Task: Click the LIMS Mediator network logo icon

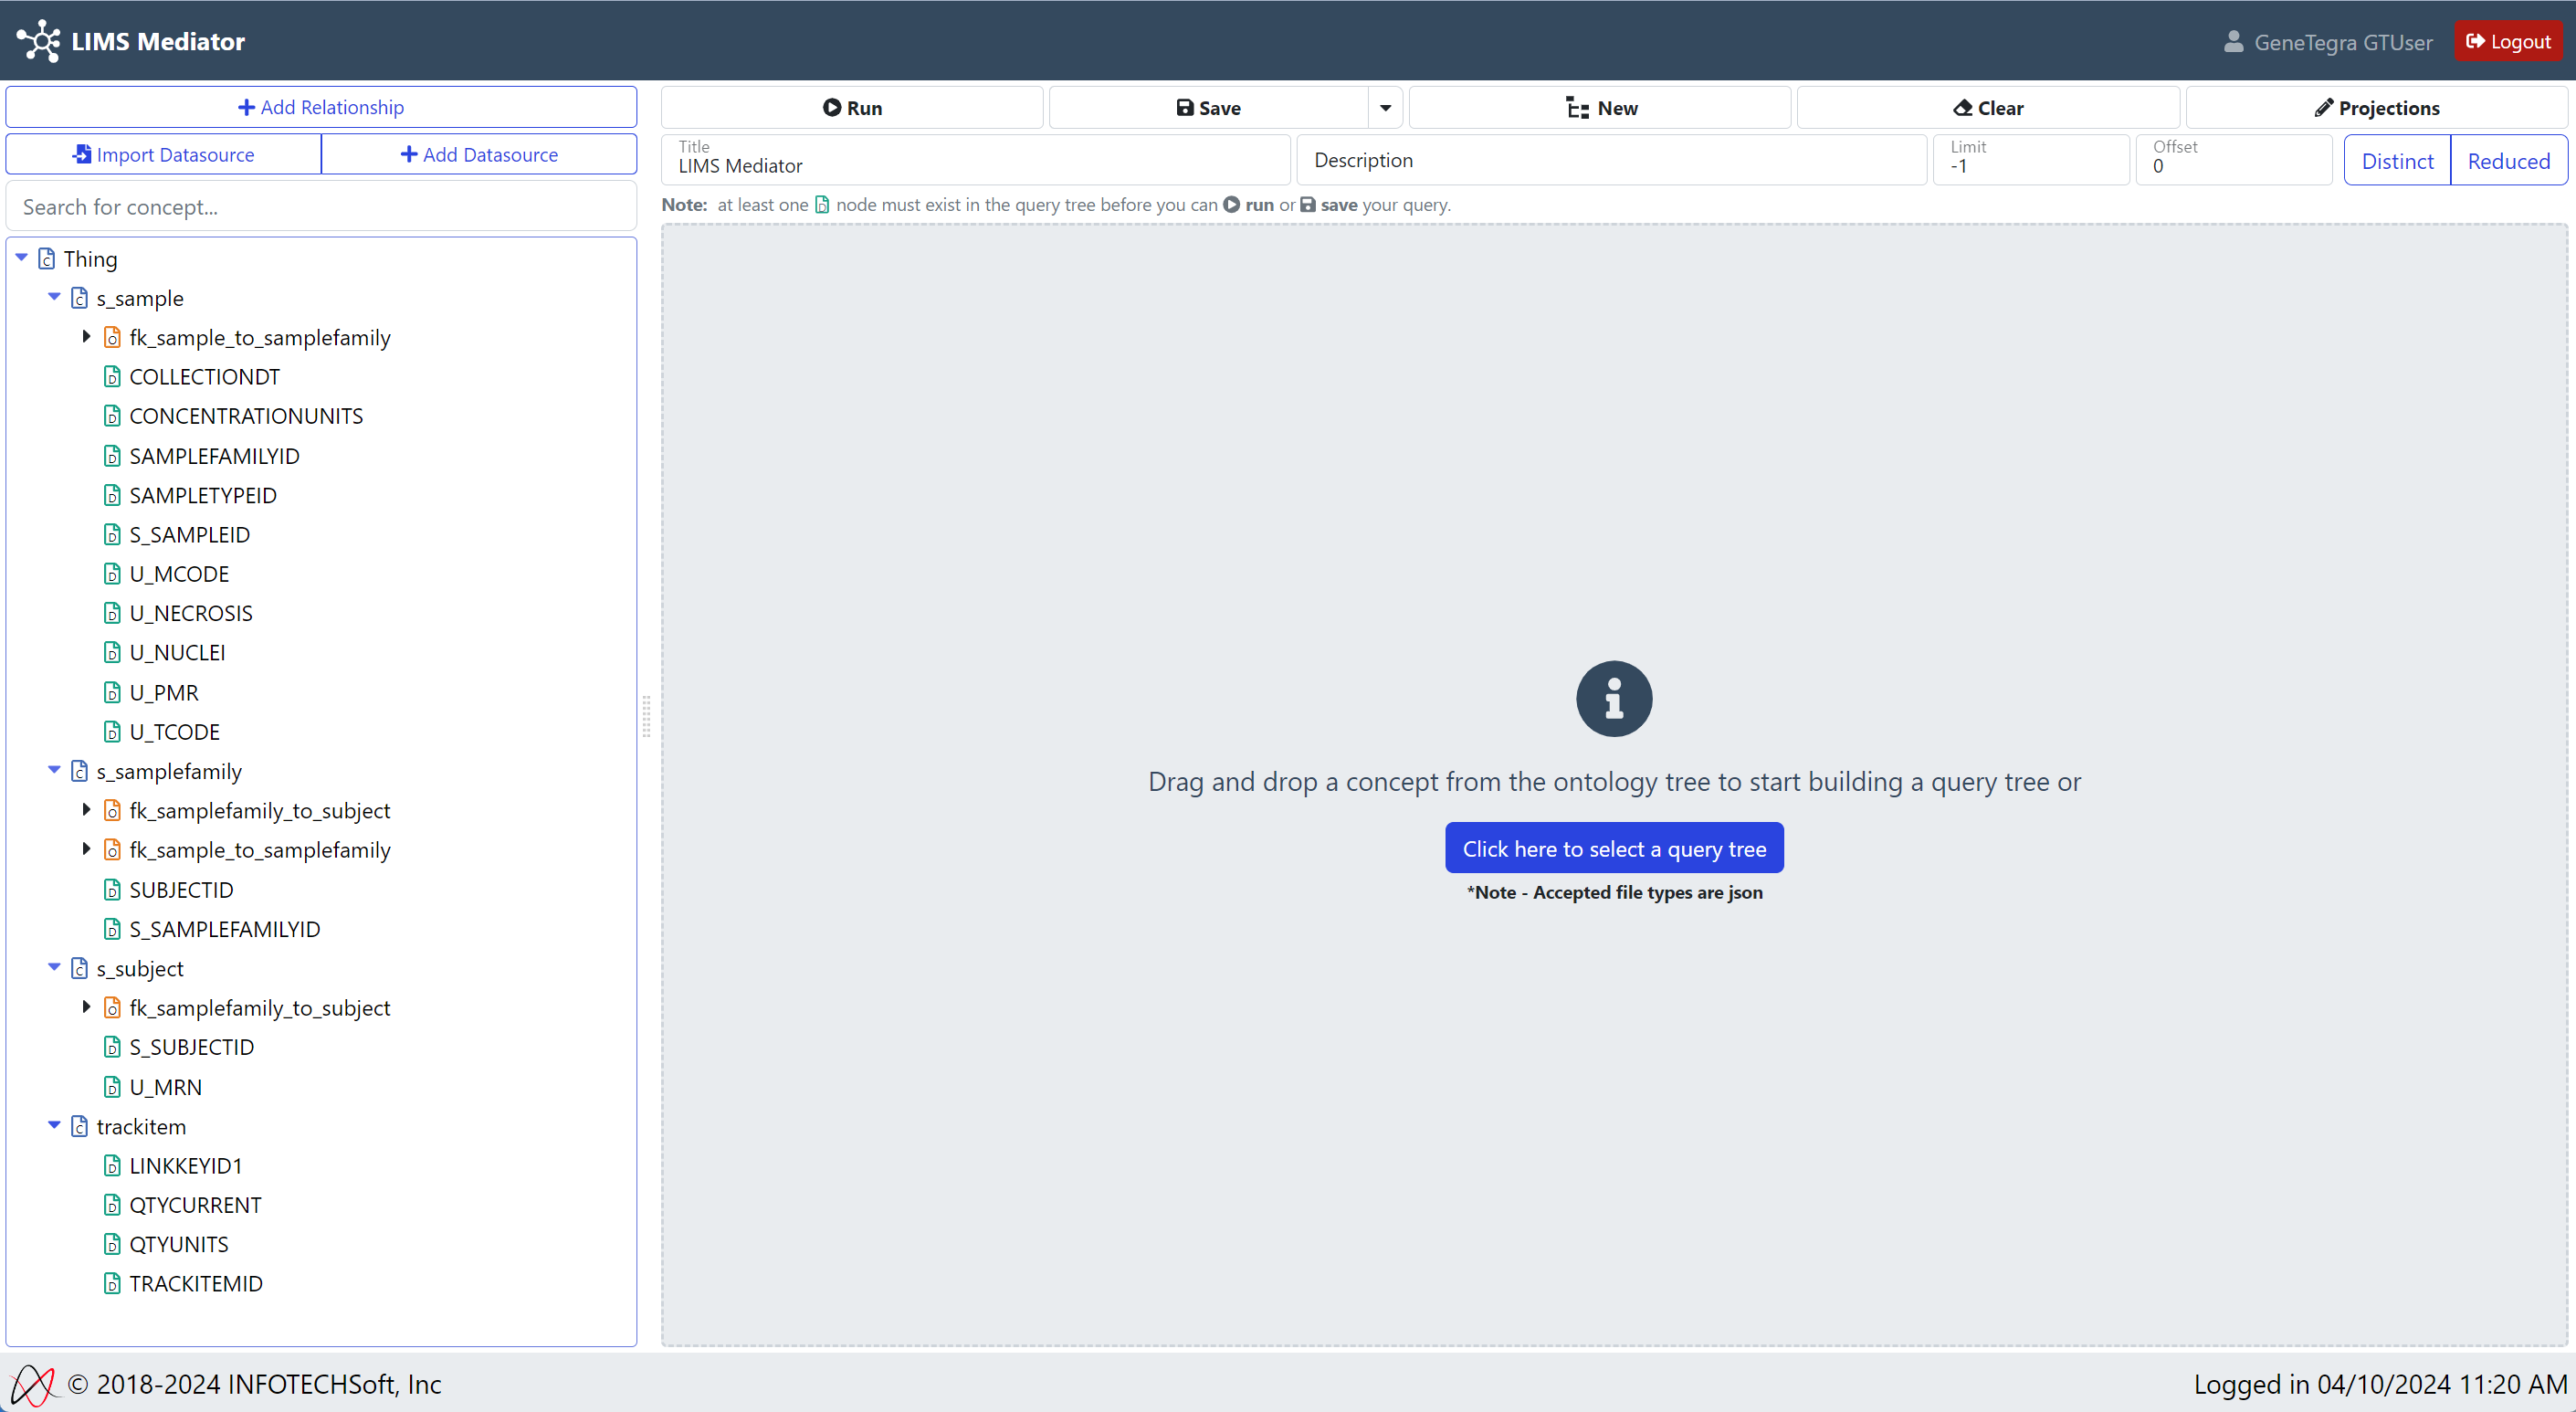Action: click(x=38, y=41)
